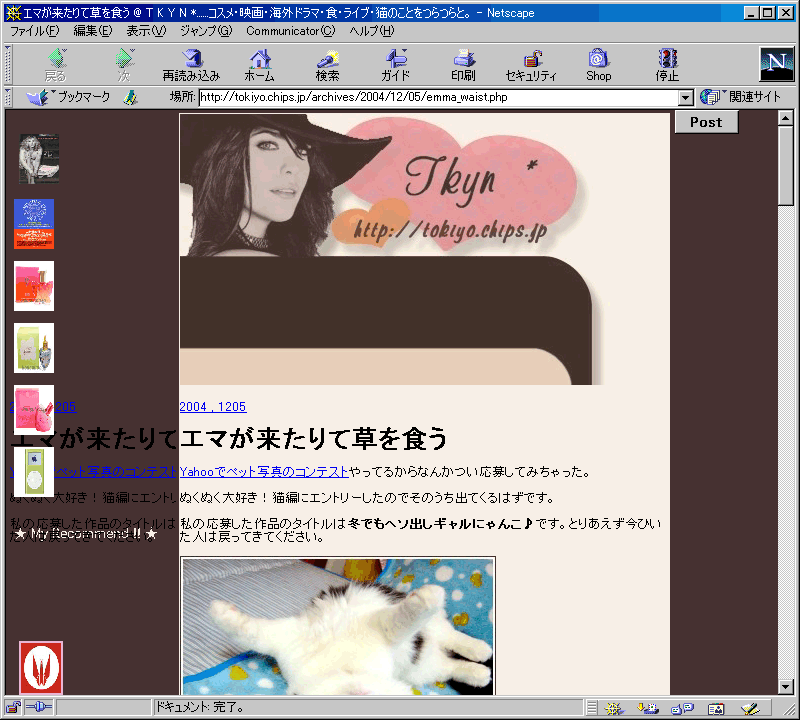Launch Composer from the component bar
The width and height of the screenshot is (800, 720).
(x=750, y=708)
